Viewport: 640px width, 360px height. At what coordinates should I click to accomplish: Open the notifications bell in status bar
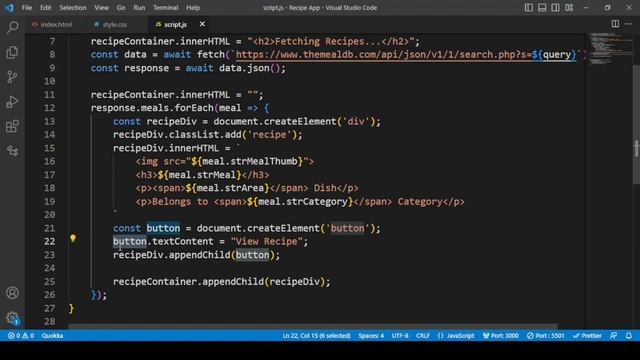pyautogui.click(x=629, y=336)
